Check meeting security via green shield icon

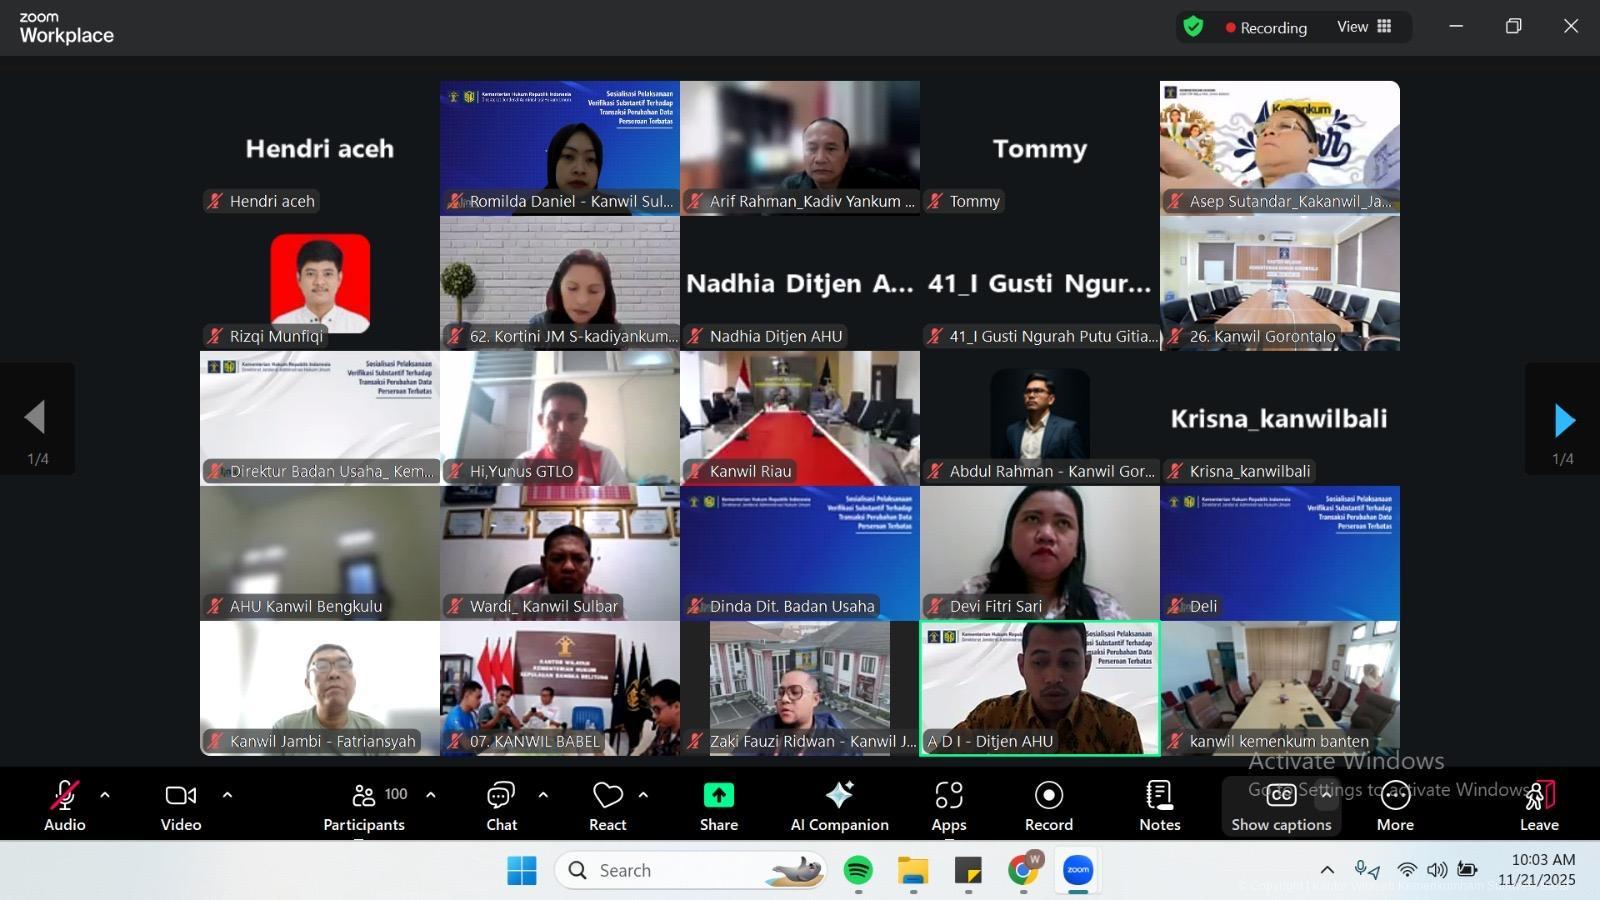[1193, 27]
